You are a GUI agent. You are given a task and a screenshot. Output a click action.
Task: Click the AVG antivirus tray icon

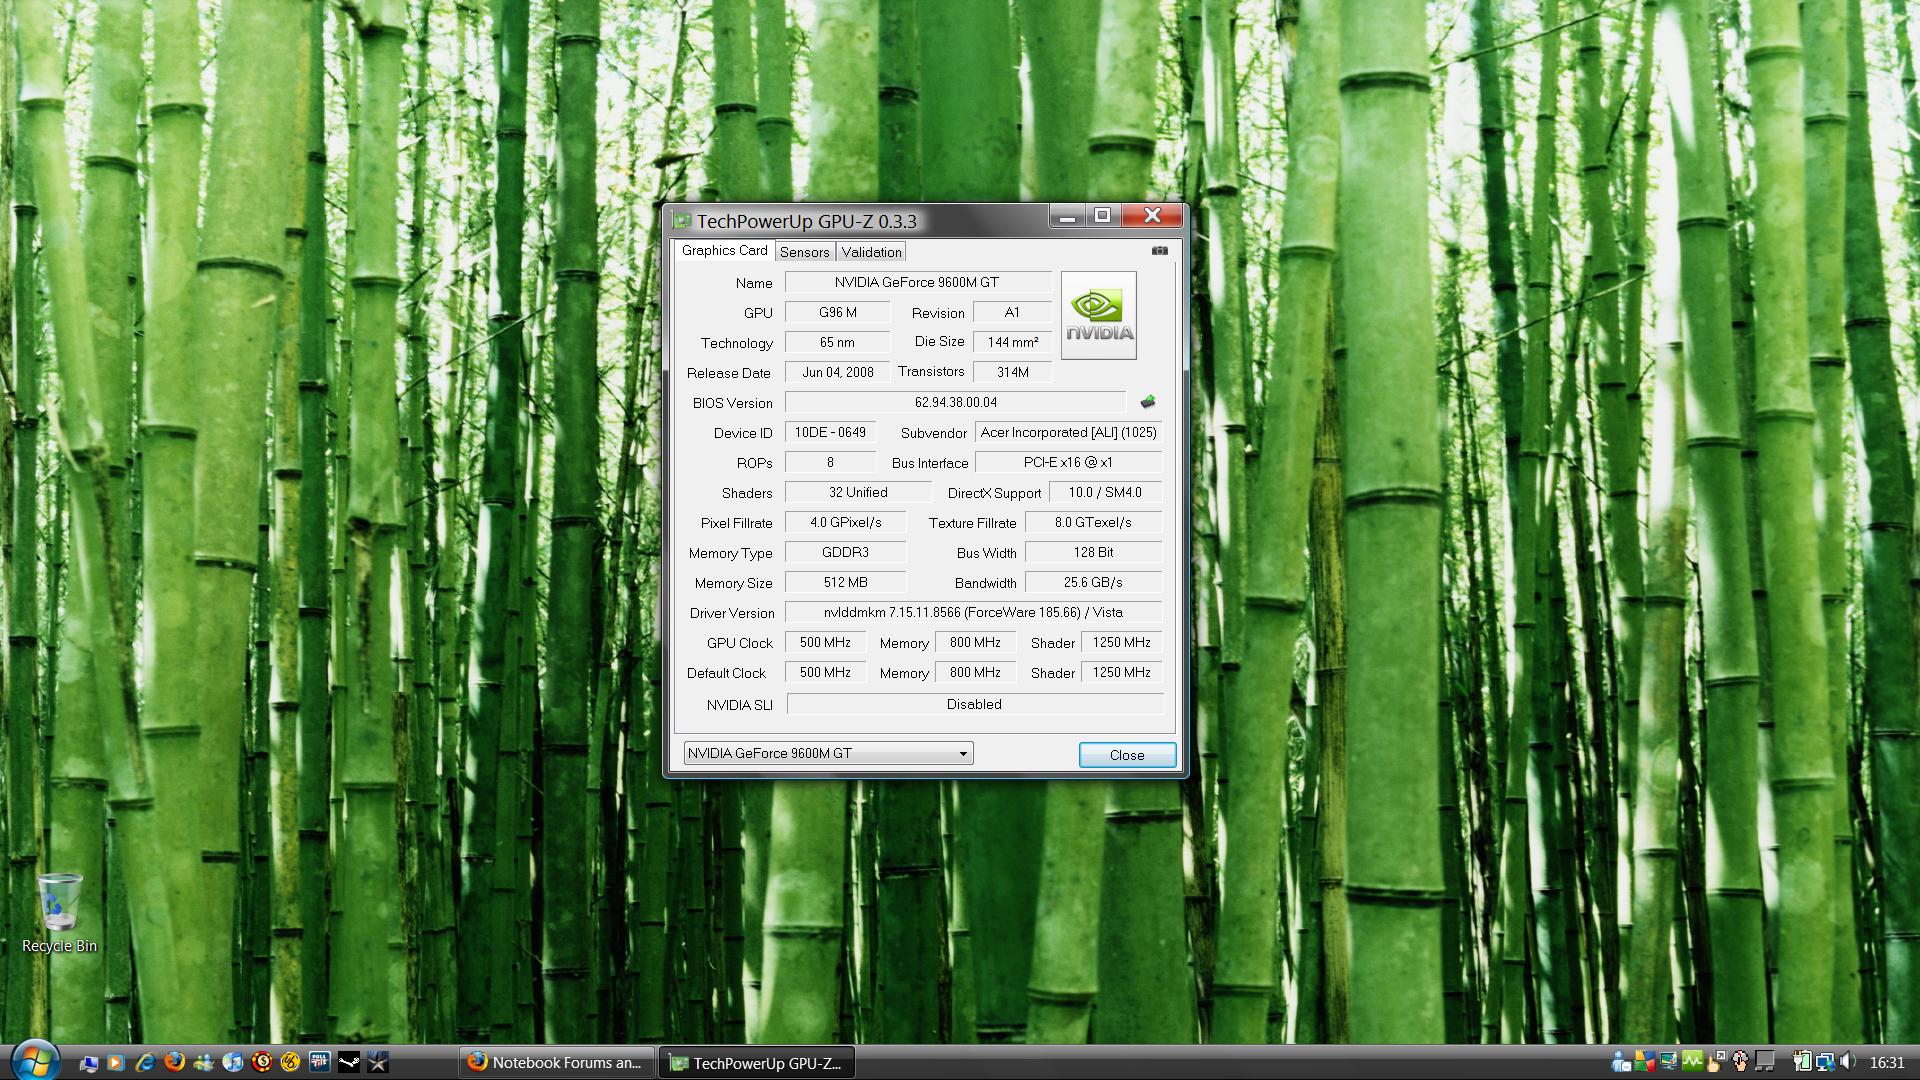click(x=1644, y=1062)
